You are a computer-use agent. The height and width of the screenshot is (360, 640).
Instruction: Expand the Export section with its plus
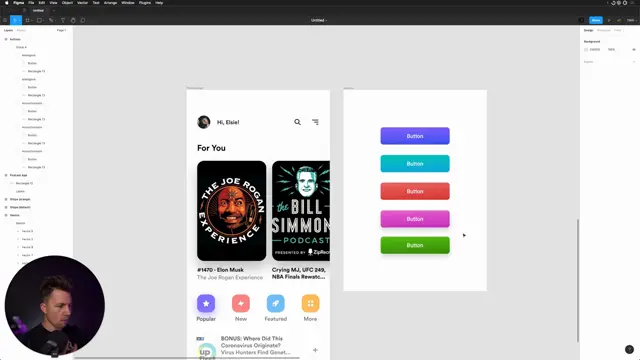634,62
